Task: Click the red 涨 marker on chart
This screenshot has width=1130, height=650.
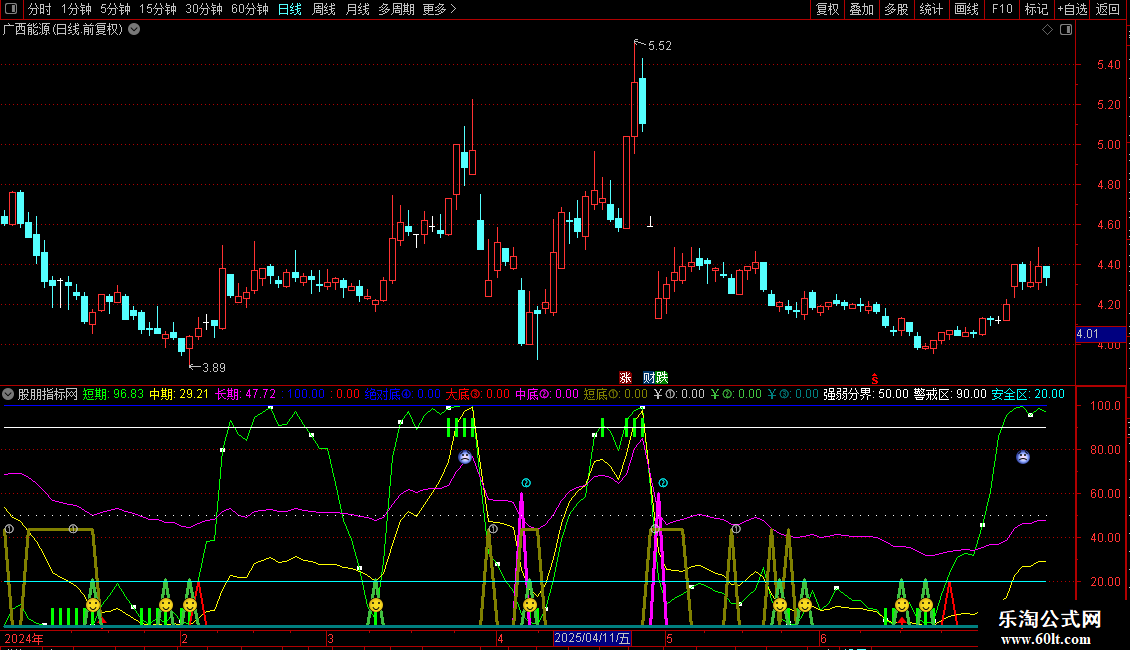Action: point(625,378)
